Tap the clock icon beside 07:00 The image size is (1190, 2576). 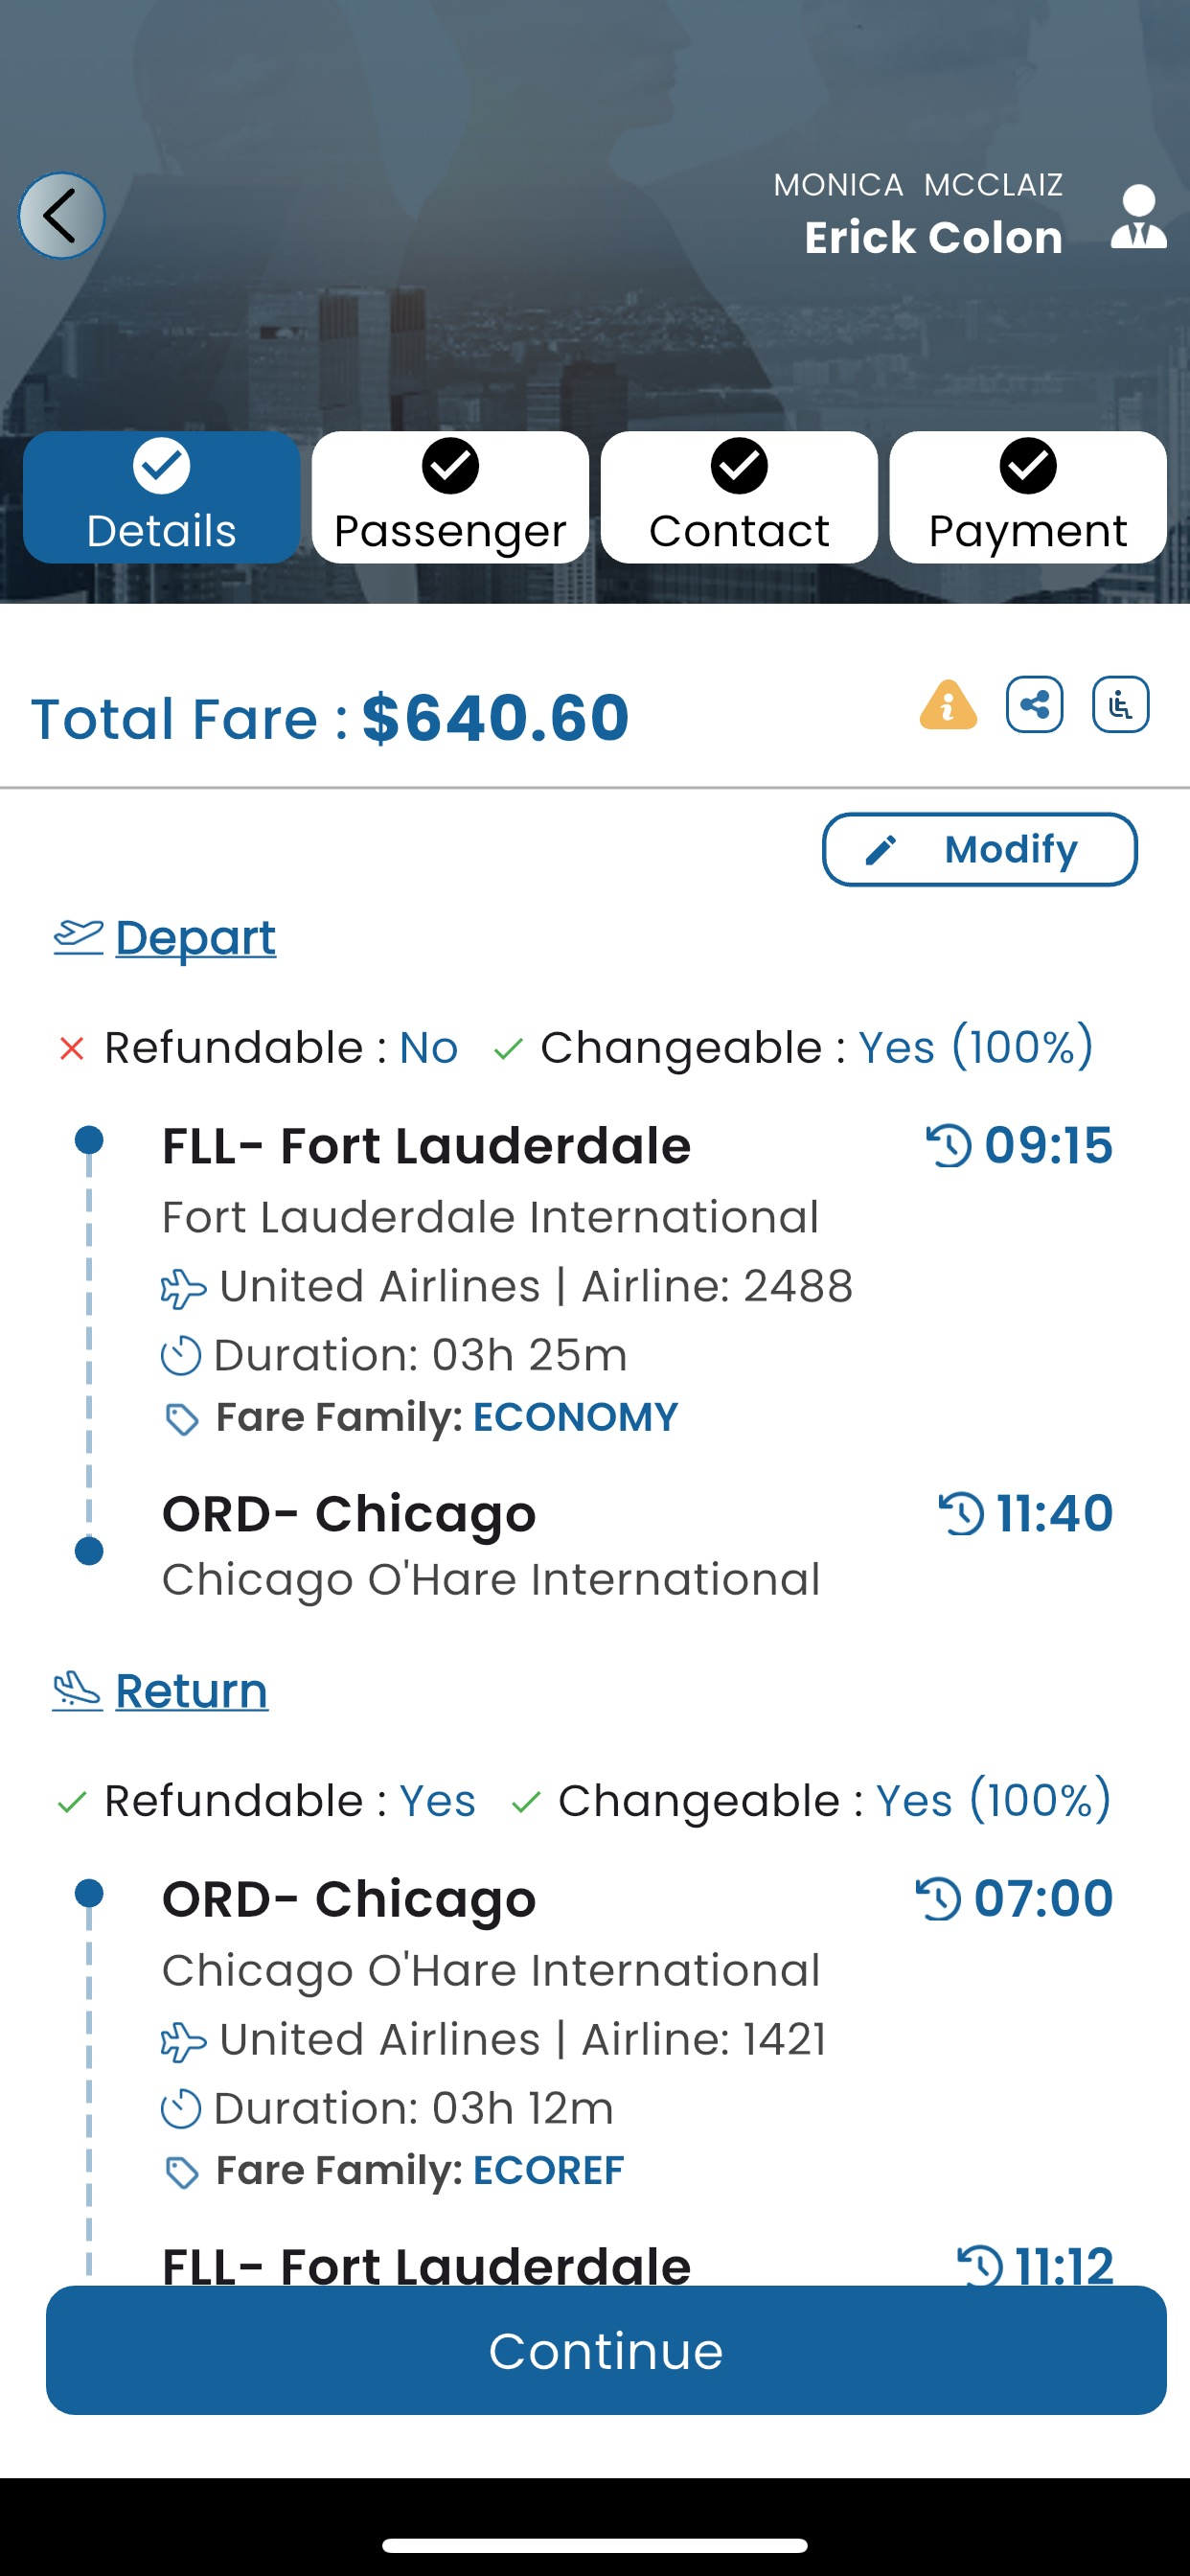coord(938,1899)
